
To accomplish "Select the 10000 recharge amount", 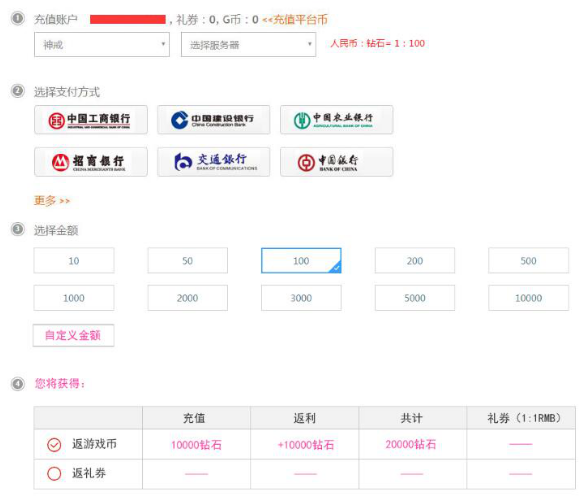I will [x=528, y=298].
